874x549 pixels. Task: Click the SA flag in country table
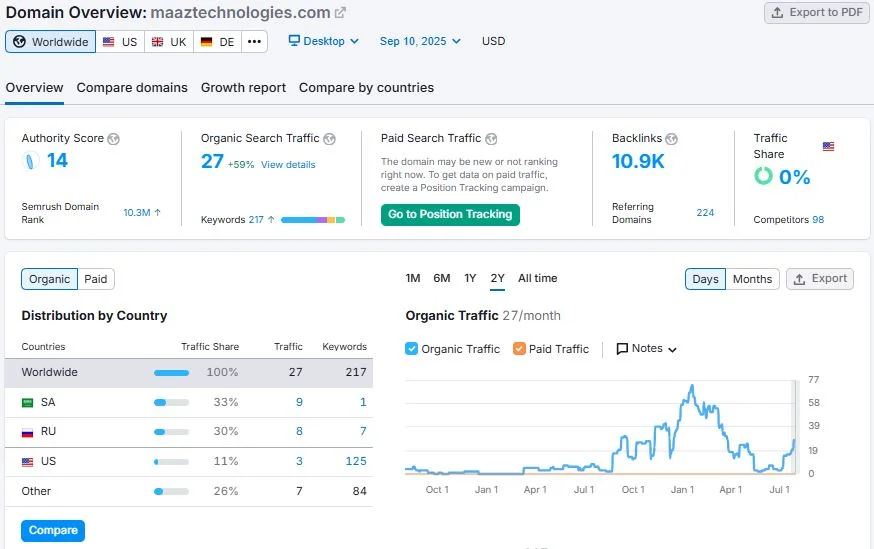tap(27, 402)
